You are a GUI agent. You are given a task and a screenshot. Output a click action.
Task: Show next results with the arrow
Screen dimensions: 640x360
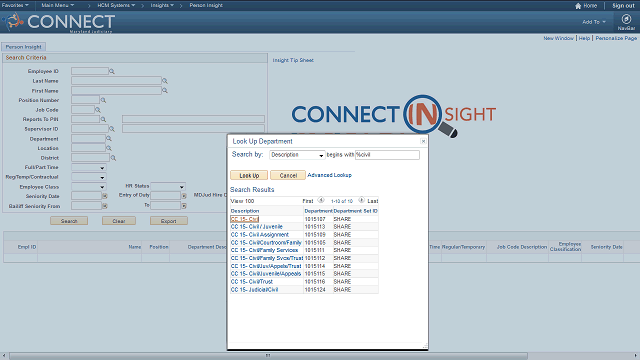point(361,200)
